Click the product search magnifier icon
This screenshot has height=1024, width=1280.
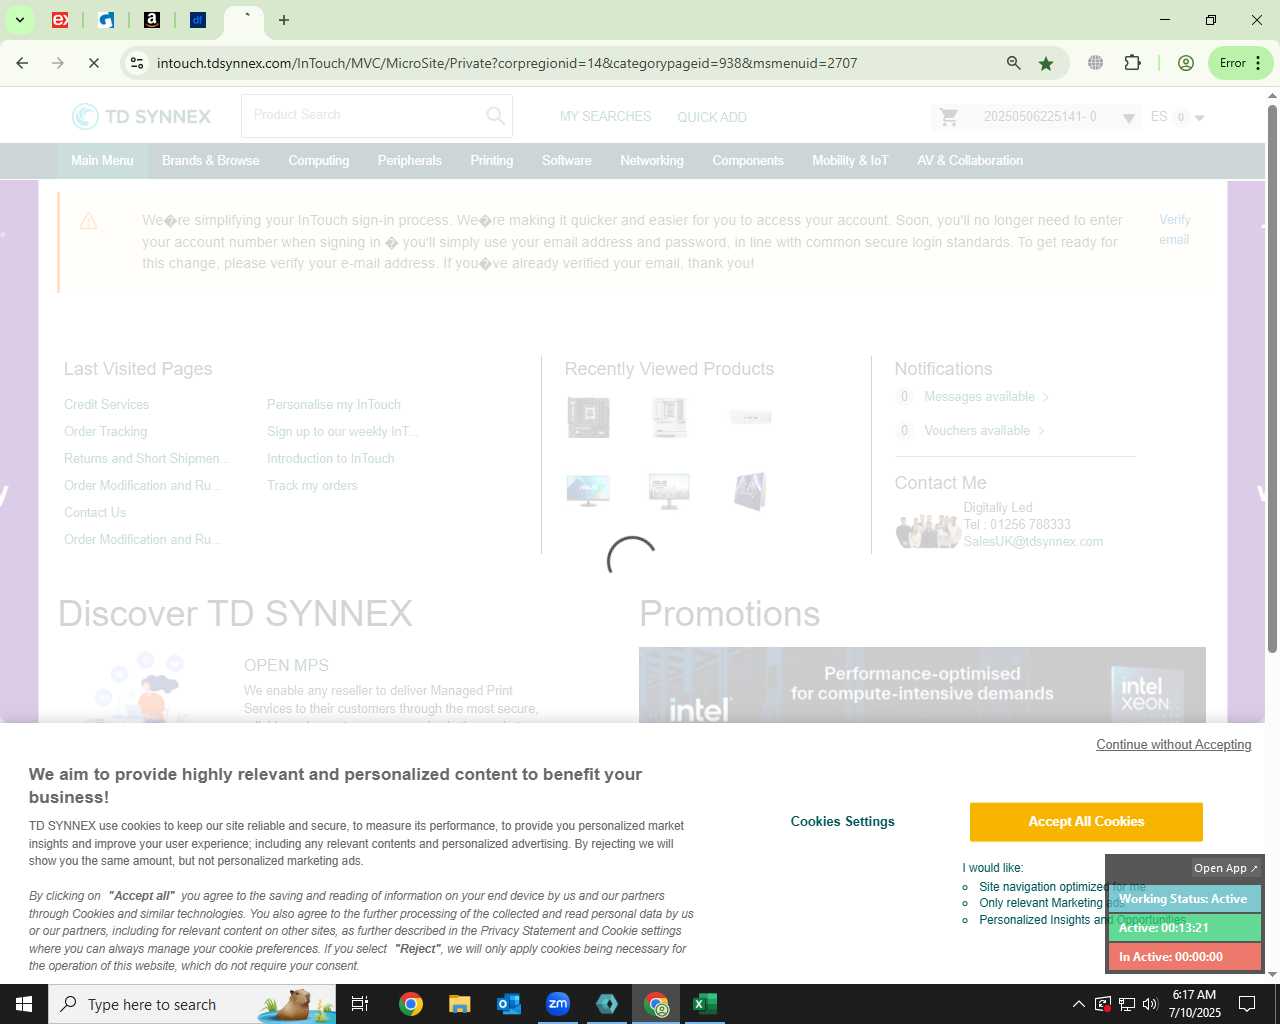[495, 116]
